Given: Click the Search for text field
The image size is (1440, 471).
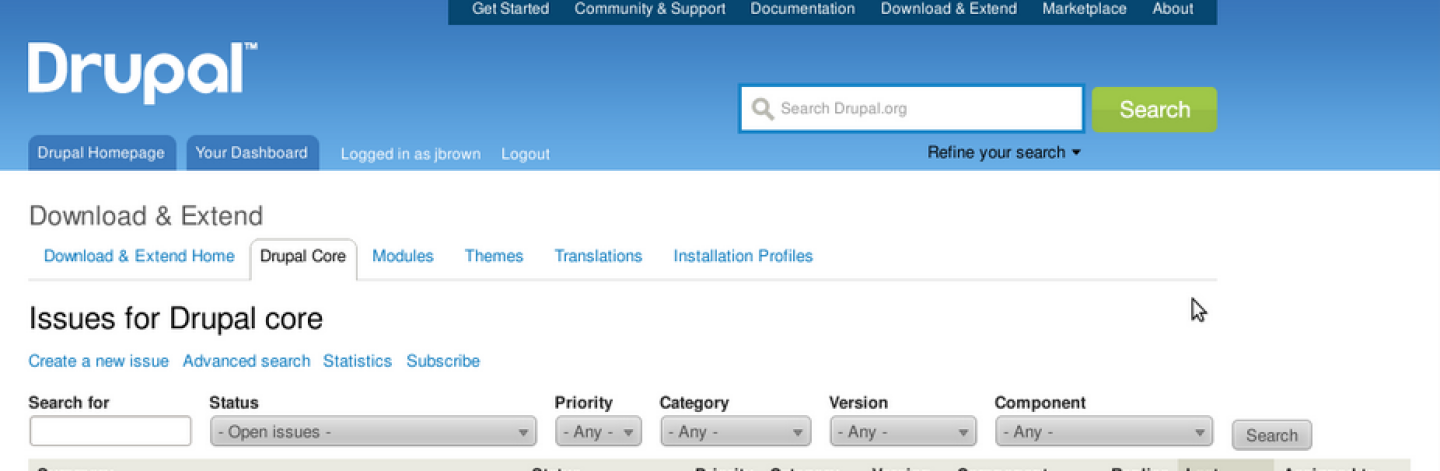Looking at the screenshot, I should pyautogui.click(x=110, y=431).
